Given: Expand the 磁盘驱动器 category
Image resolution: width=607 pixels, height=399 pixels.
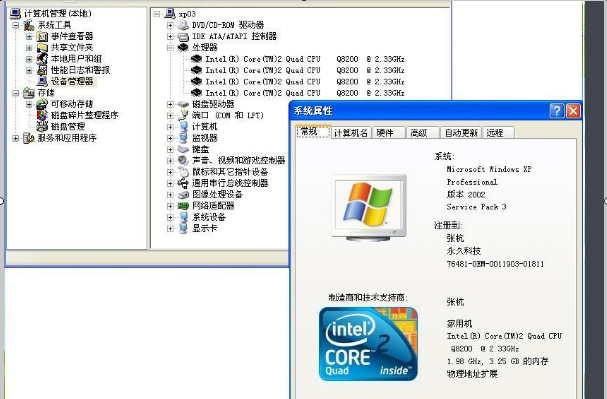Looking at the screenshot, I should point(170,104).
